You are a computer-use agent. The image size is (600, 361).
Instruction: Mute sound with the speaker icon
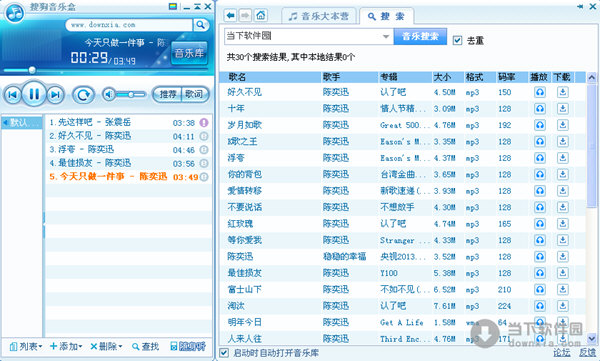(109, 95)
